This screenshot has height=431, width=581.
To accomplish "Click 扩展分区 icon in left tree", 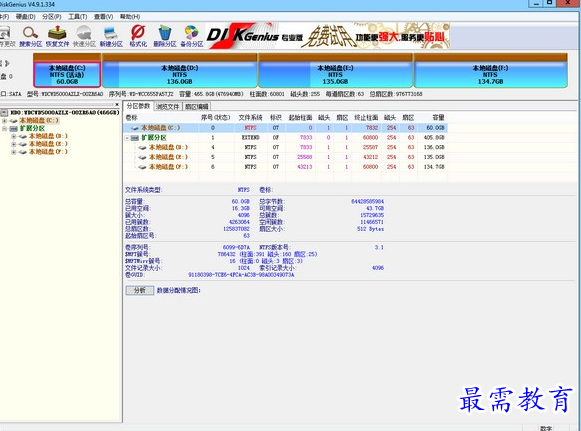I will click(14, 129).
